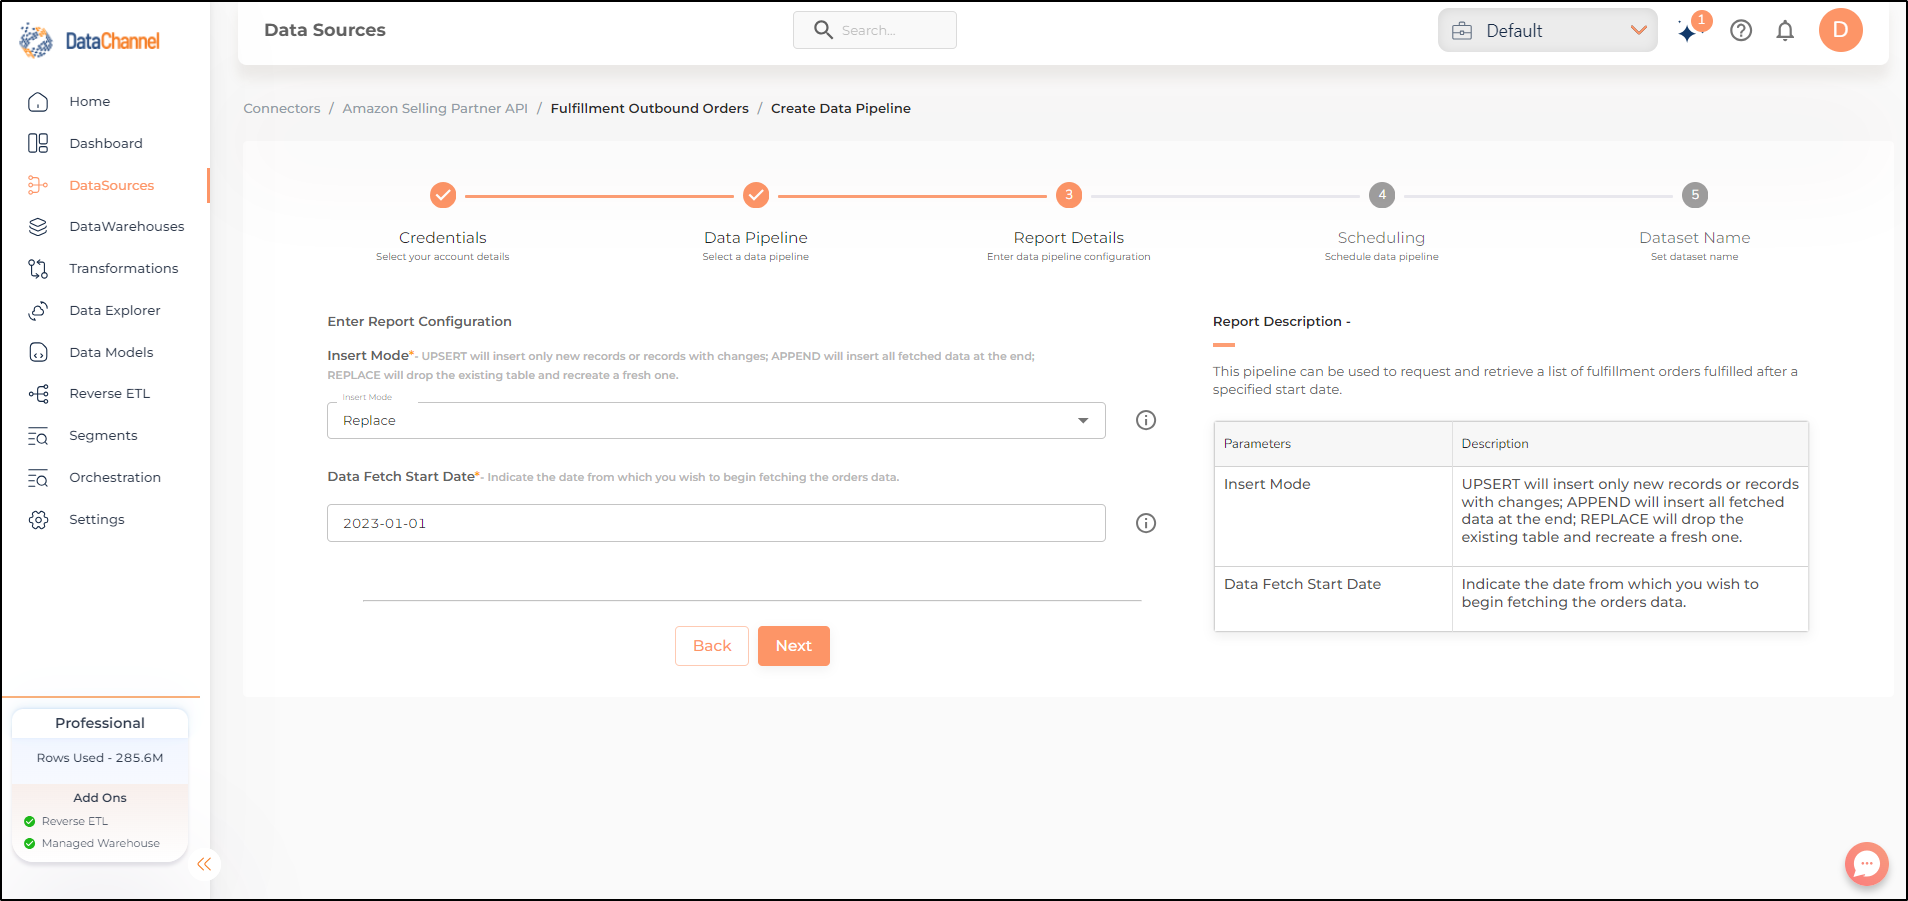Collapse the sidebar with double chevron icon

(x=204, y=864)
